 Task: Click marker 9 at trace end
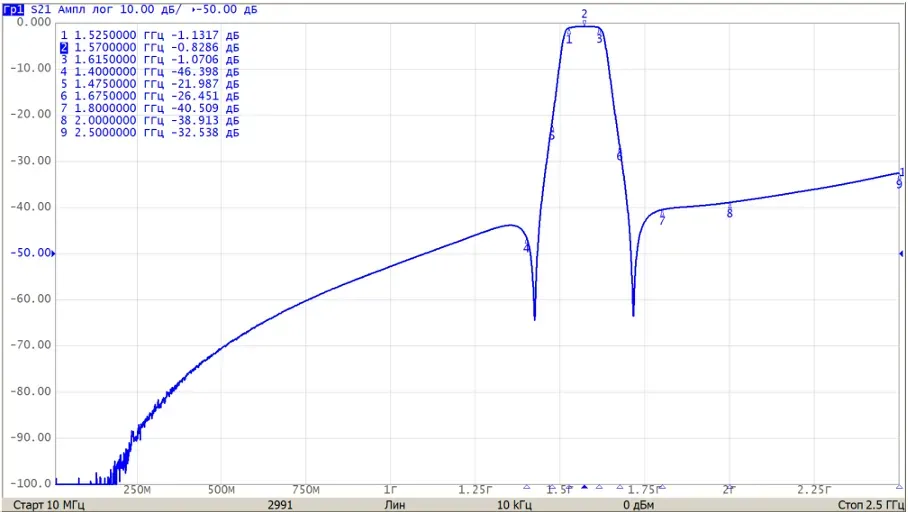(899, 184)
